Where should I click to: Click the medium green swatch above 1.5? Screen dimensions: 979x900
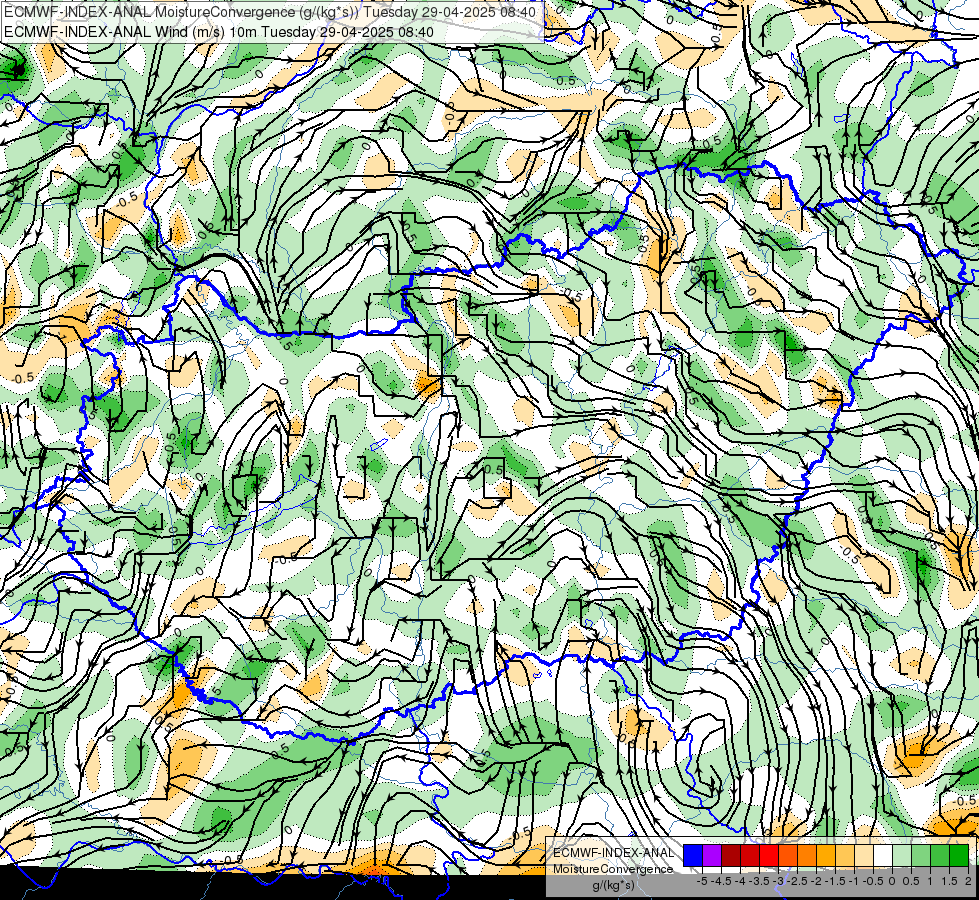(x=940, y=856)
